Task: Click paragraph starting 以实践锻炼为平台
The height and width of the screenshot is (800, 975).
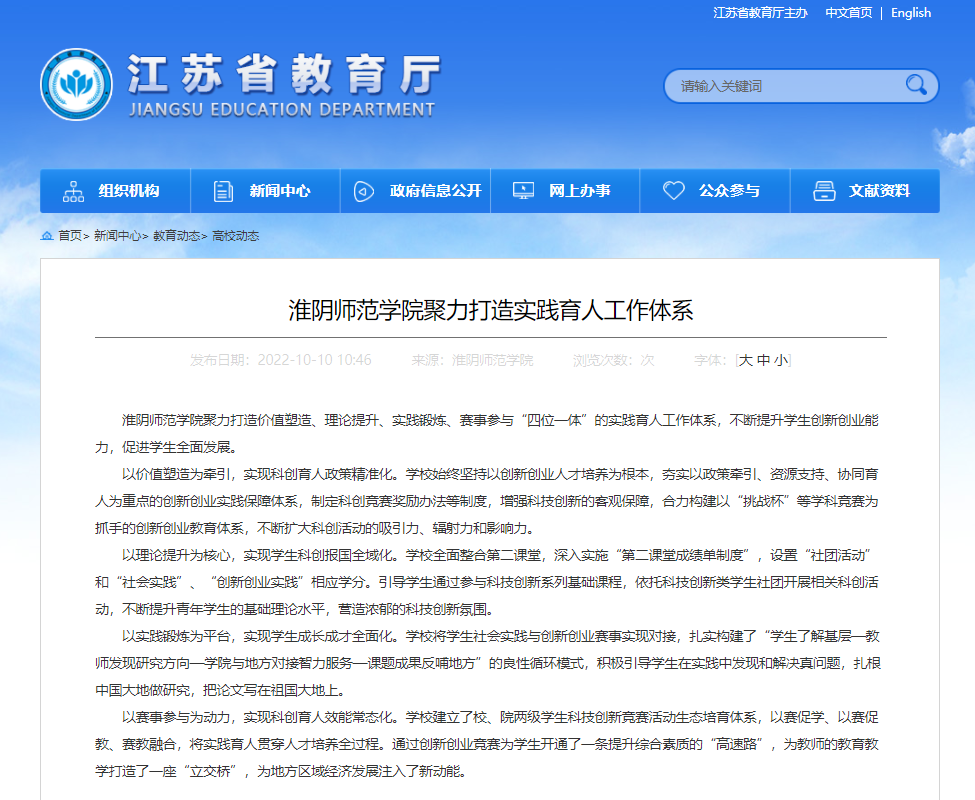Action: (487, 663)
